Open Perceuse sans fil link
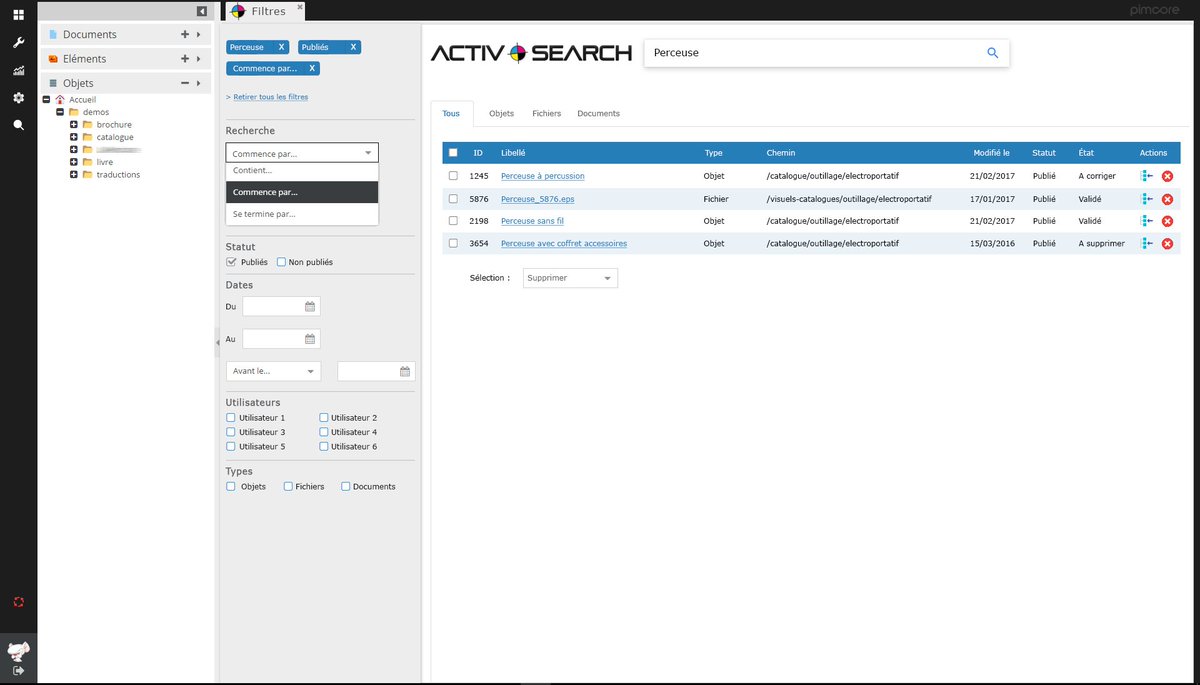Screen dimensions: 1200x685 (532, 221)
